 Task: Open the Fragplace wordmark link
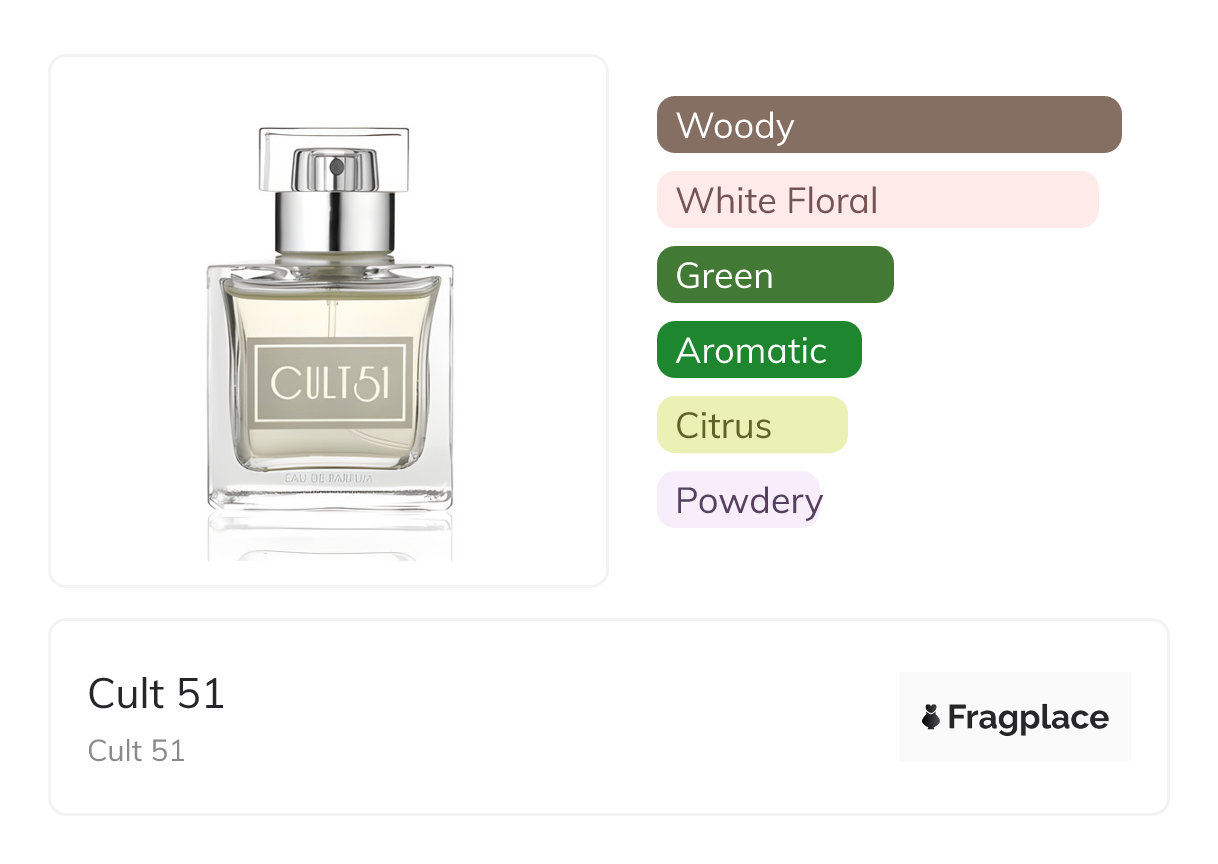[x=1027, y=718]
